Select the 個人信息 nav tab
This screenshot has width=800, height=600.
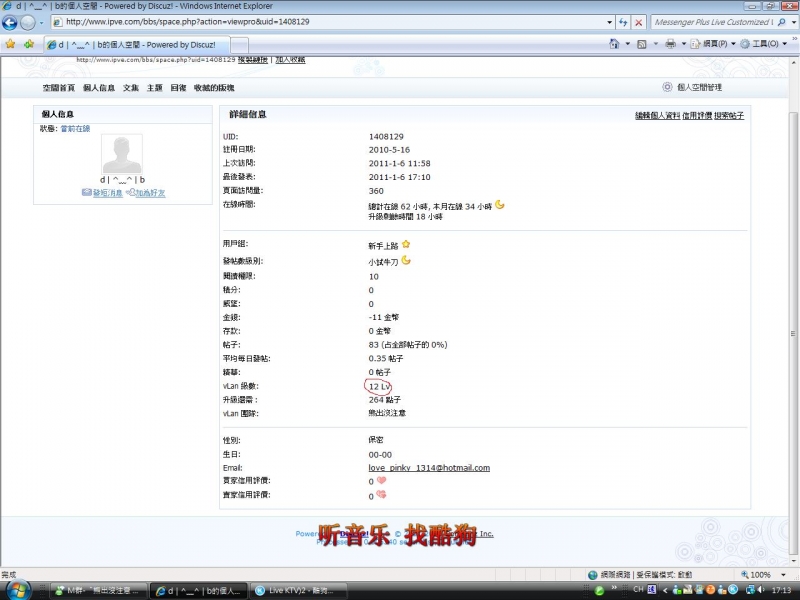coord(99,88)
